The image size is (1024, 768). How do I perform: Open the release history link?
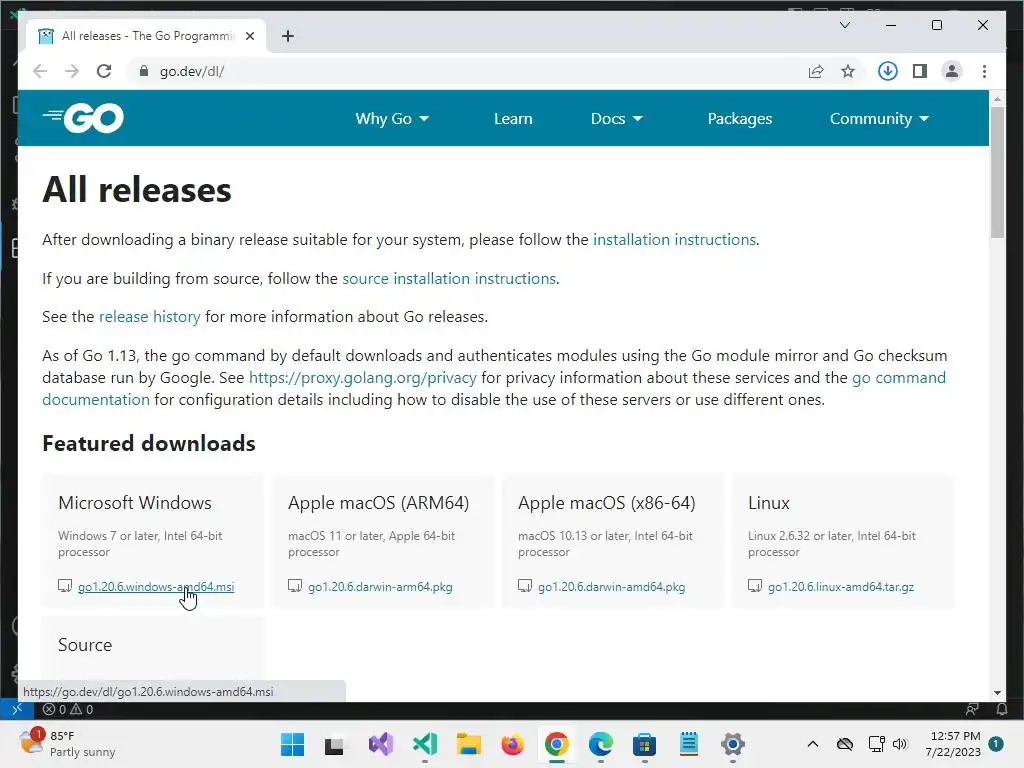(x=150, y=317)
